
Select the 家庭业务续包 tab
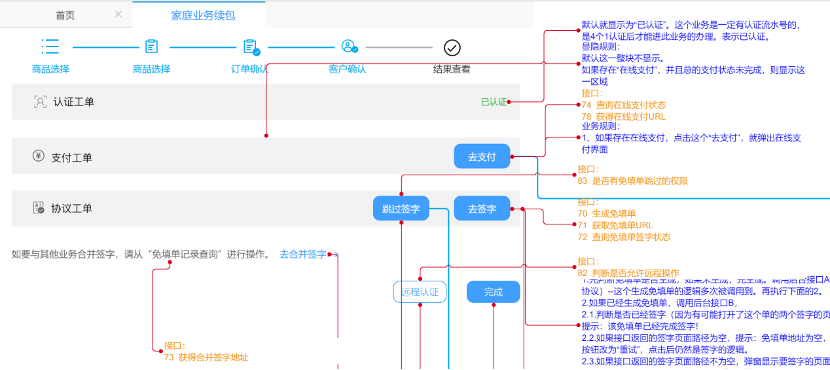(203, 15)
